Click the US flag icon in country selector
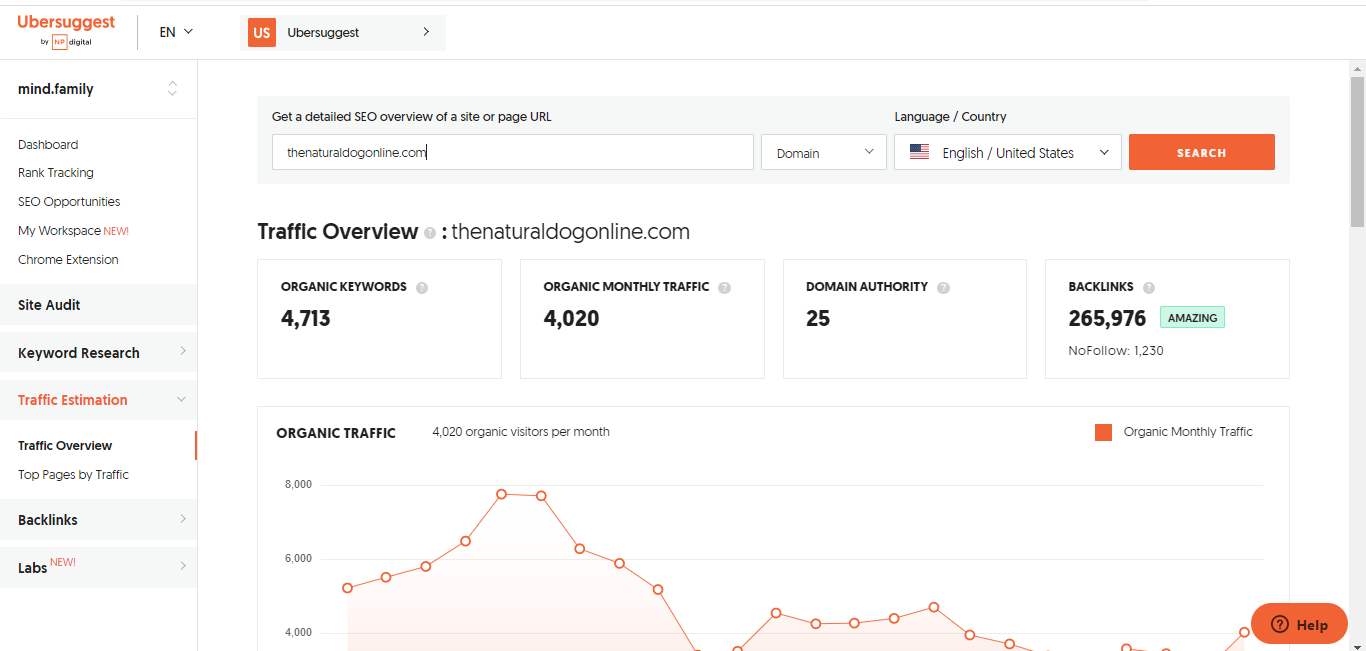Image resolution: width=1366 pixels, height=651 pixels. (x=919, y=152)
